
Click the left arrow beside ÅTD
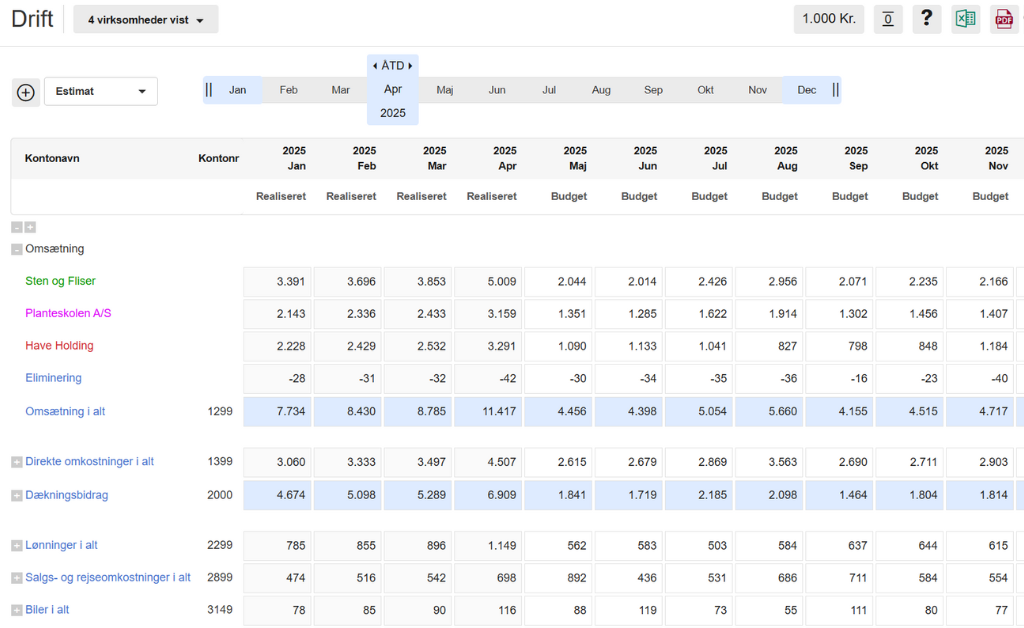pyautogui.click(x=375, y=66)
